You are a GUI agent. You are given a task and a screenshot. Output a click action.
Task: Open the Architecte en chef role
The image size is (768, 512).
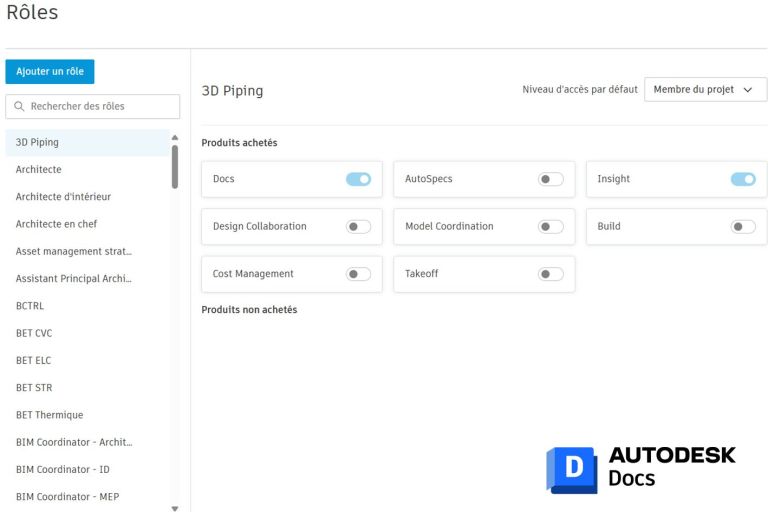pos(88,224)
